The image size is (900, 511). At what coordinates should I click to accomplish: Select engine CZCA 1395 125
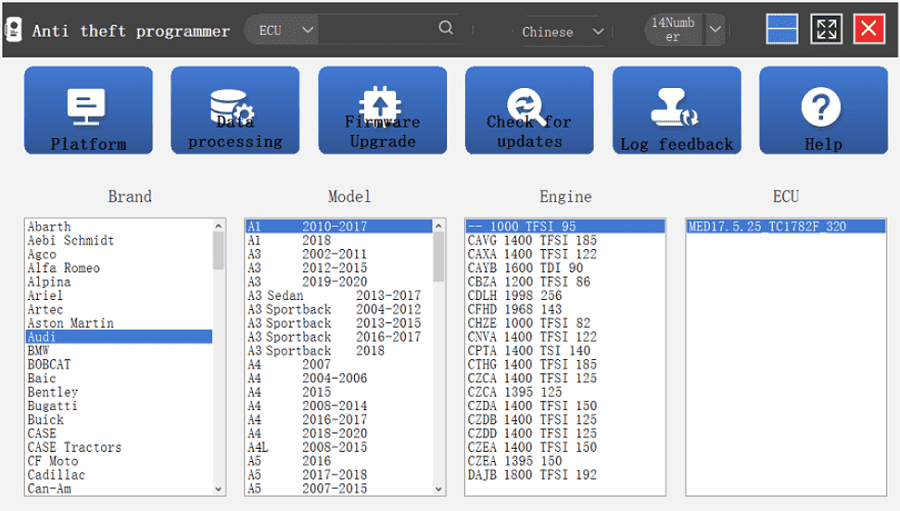tap(565, 392)
